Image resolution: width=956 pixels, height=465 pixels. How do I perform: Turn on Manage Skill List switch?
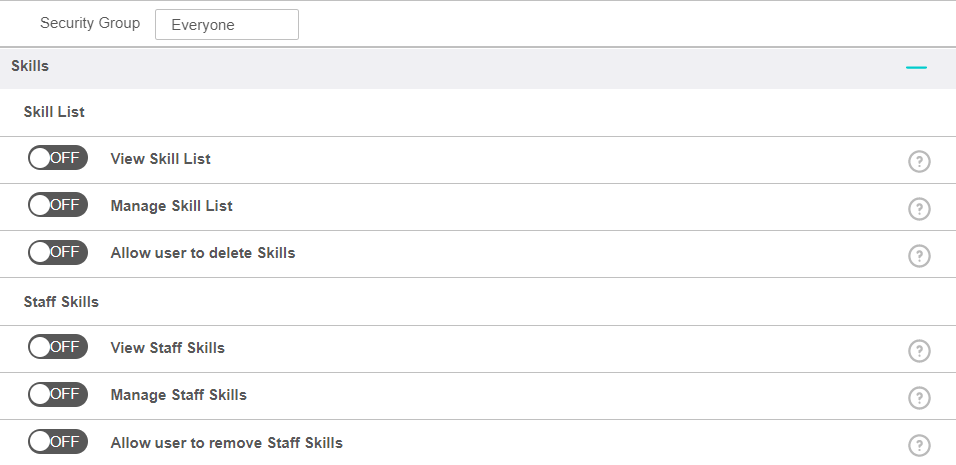(x=58, y=205)
